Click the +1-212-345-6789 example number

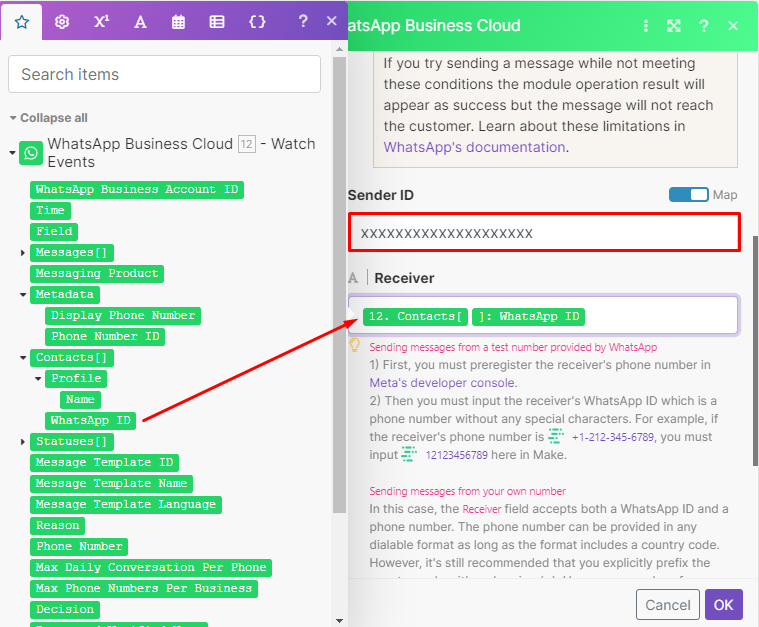click(x=613, y=437)
